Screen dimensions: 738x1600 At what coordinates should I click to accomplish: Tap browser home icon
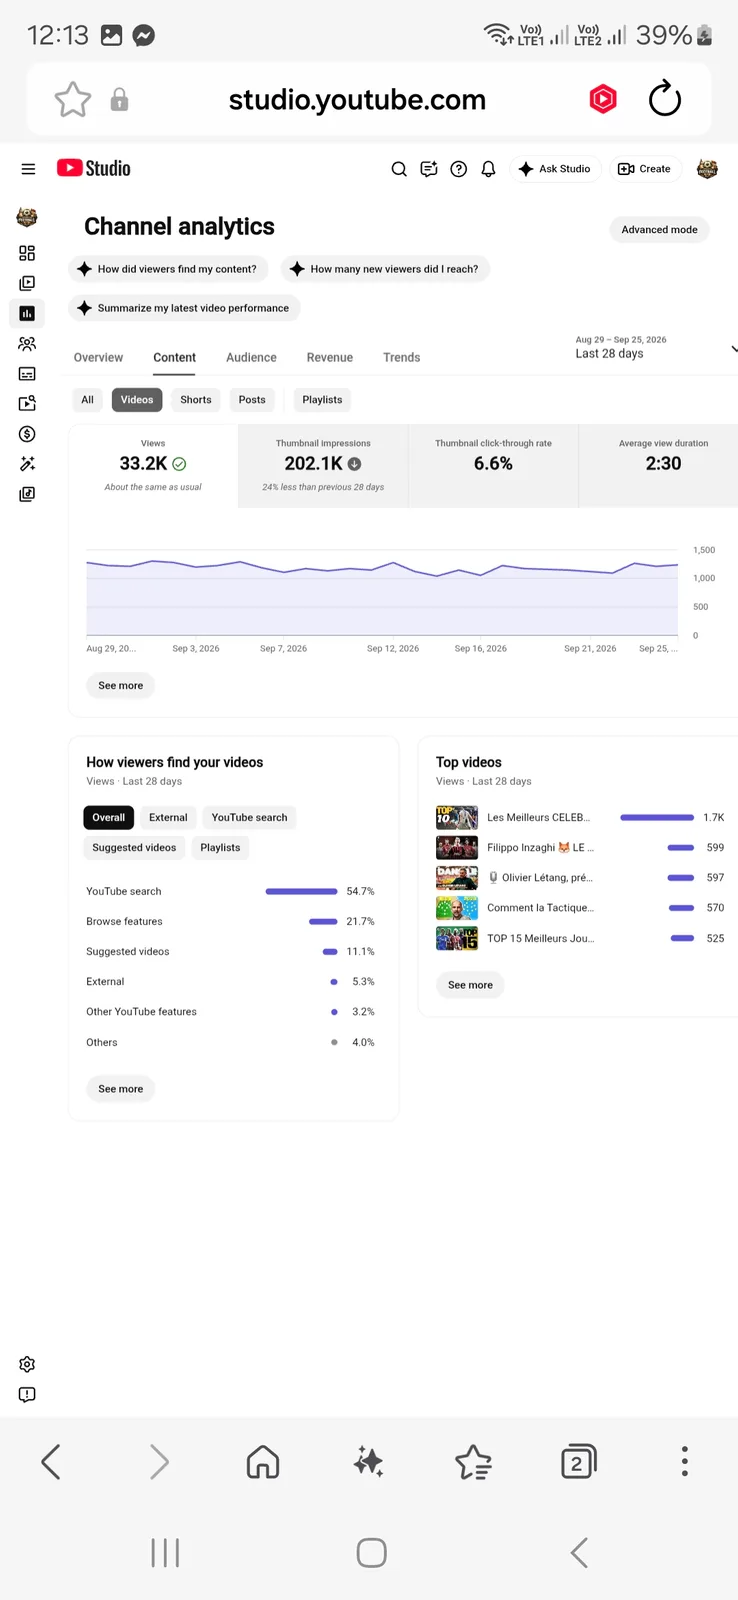point(263,1462)
